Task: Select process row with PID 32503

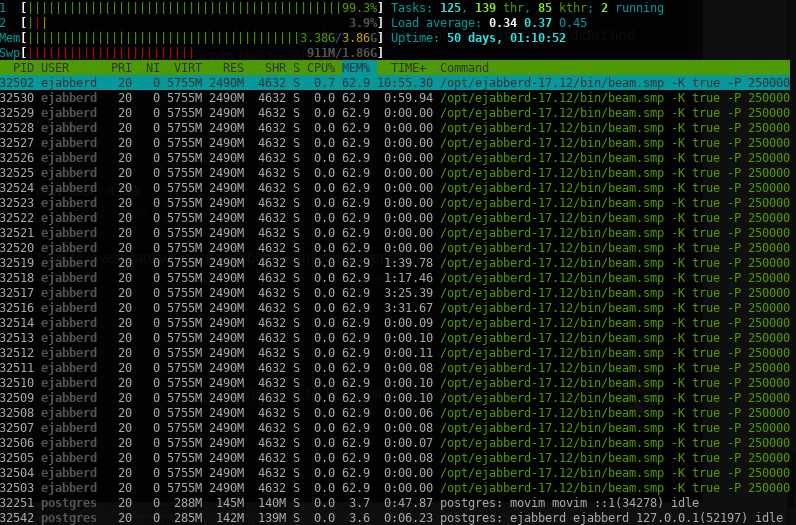Action: (395, 487)
